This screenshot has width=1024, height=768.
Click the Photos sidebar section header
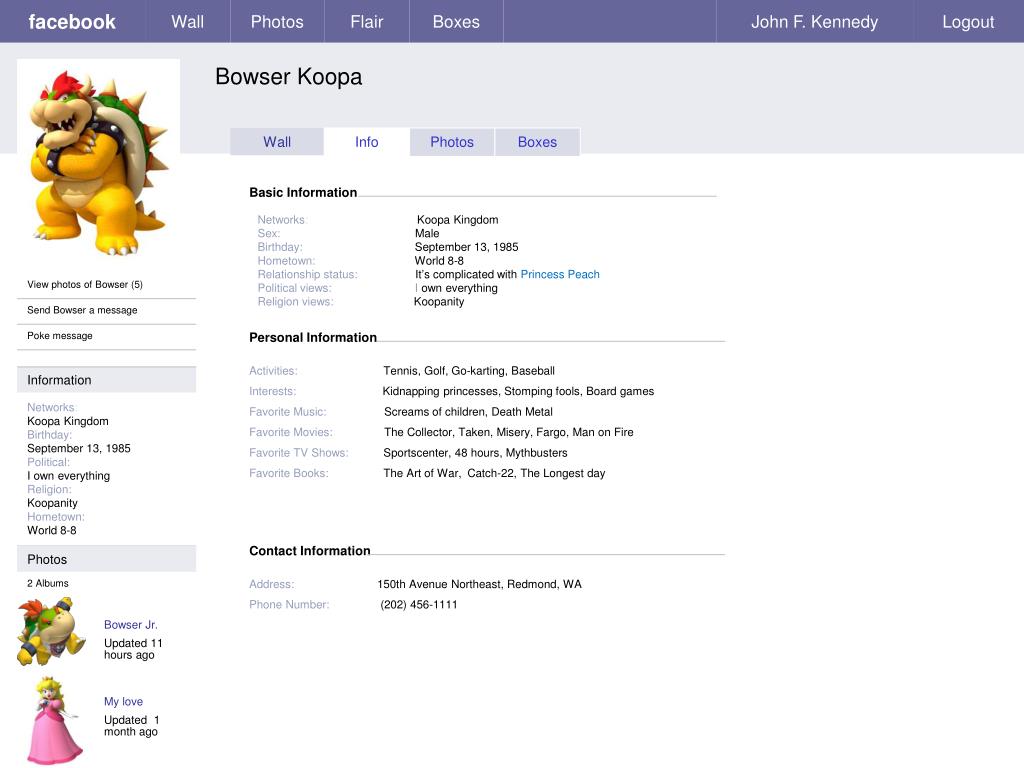[x=106, y=559]
